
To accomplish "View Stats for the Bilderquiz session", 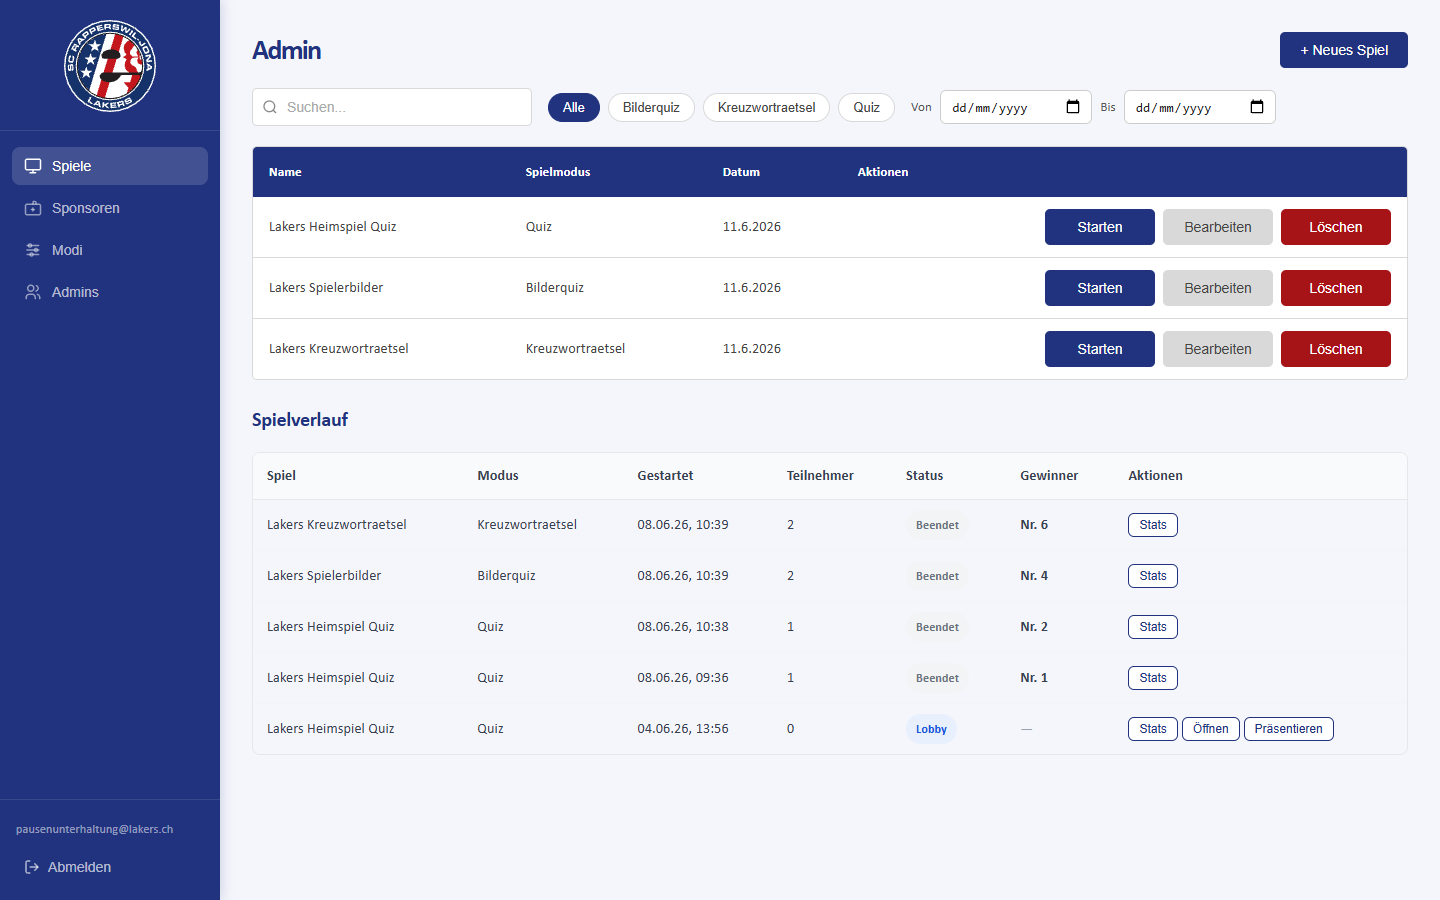I will pyautogui.click(x=1153, y=576).
